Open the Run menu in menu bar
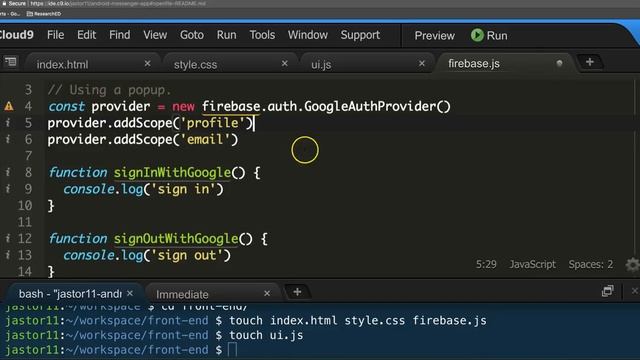 [227, 35]
